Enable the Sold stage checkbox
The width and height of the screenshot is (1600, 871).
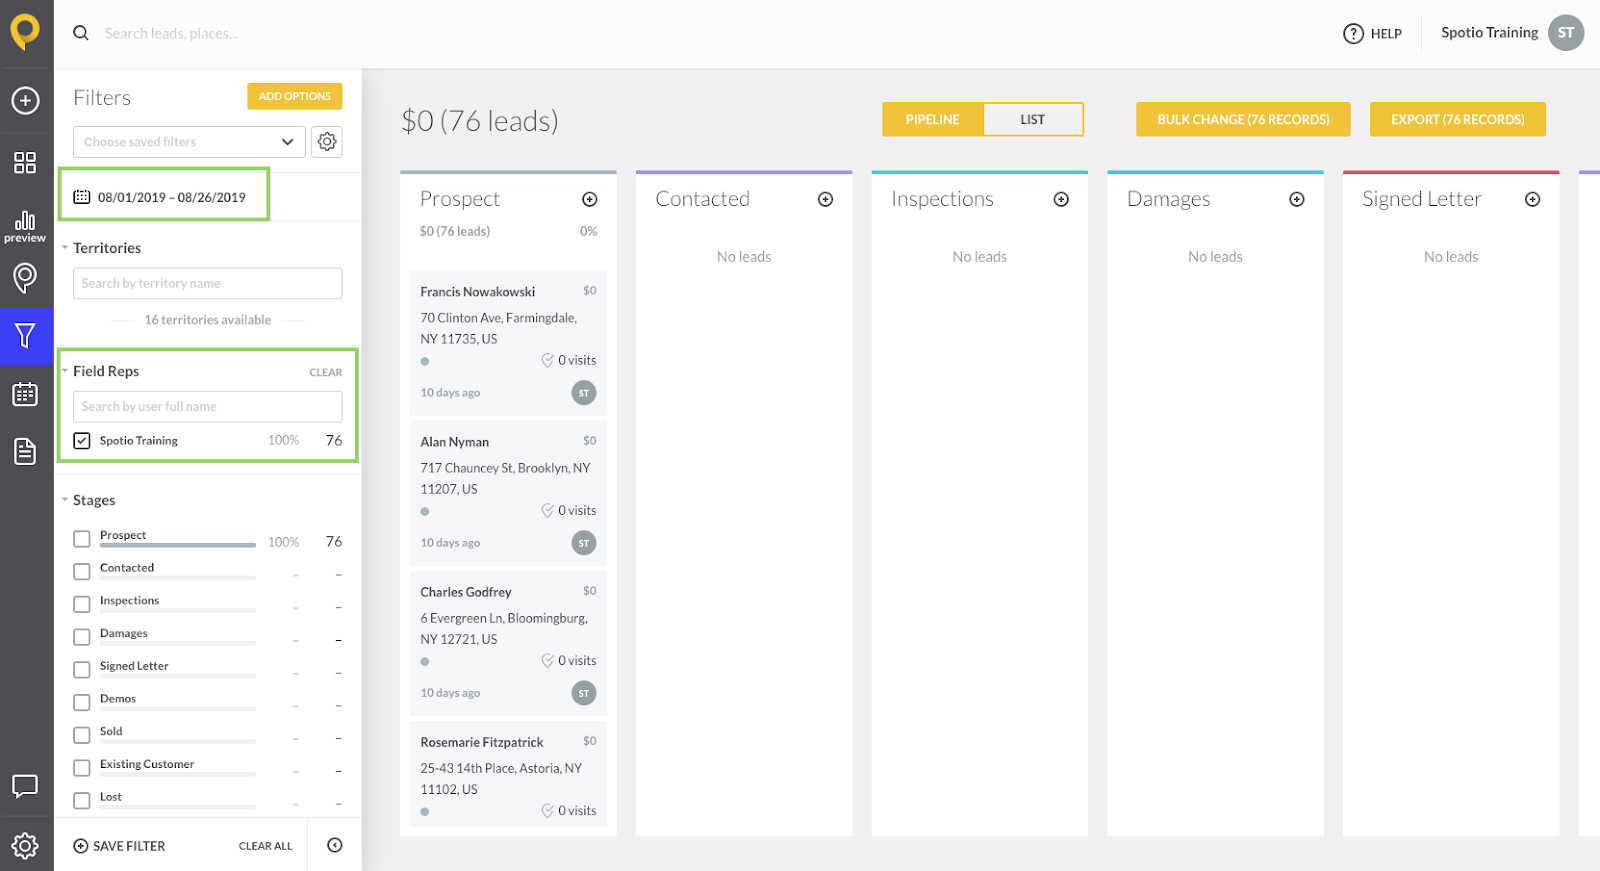pos(82,735)
